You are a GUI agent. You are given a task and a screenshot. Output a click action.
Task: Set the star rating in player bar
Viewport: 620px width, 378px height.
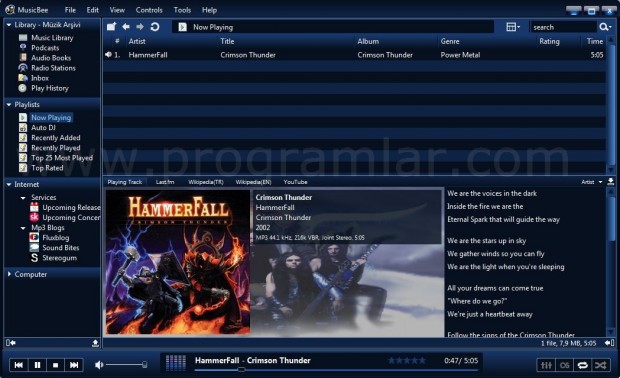point(407,361)
